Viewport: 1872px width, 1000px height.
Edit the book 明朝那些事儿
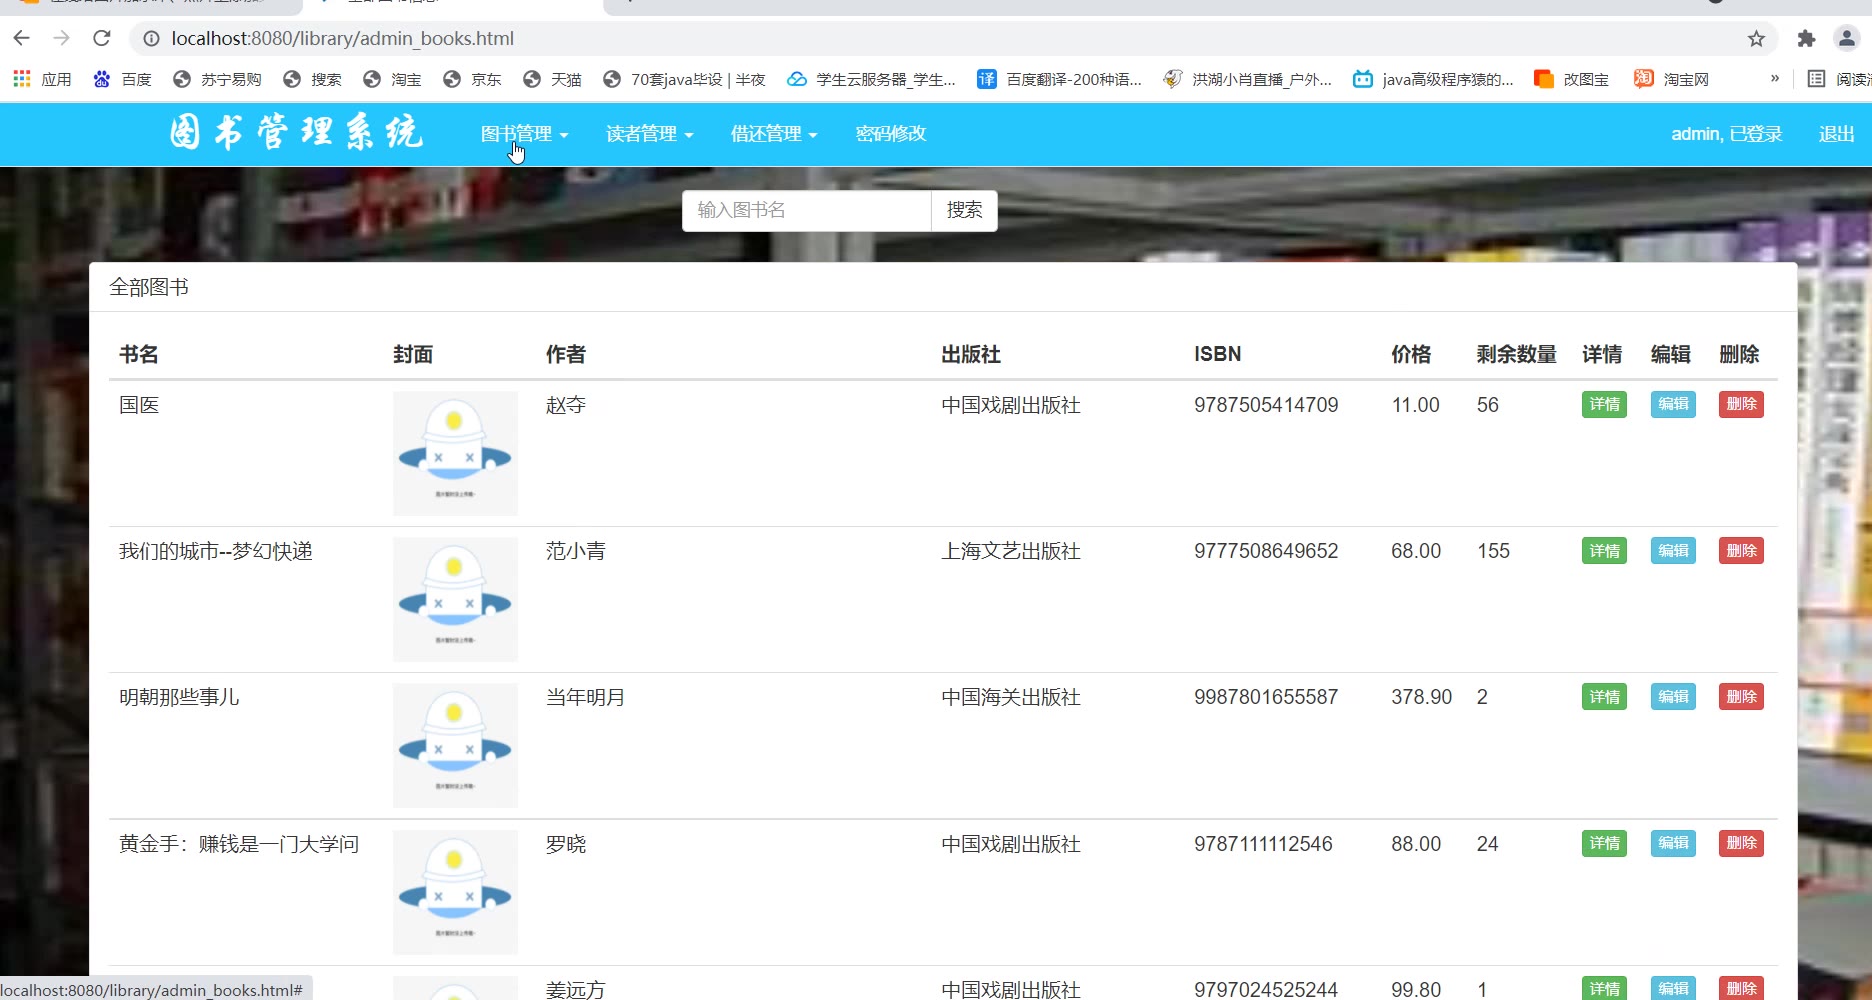(1673, 696)
